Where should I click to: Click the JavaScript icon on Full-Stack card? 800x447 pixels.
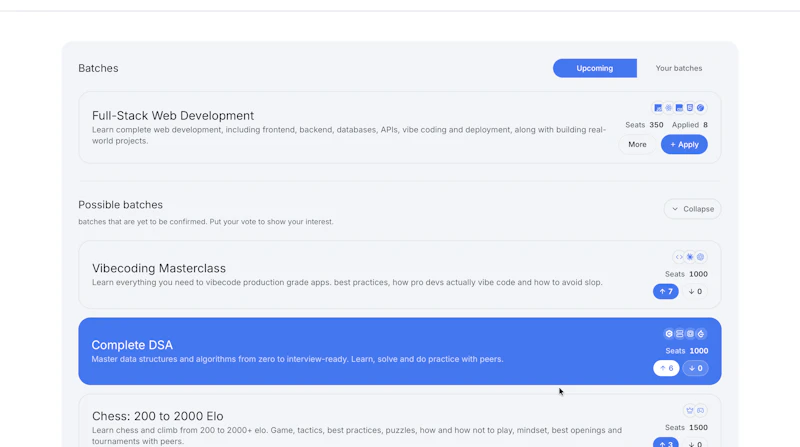pos(658,108)
